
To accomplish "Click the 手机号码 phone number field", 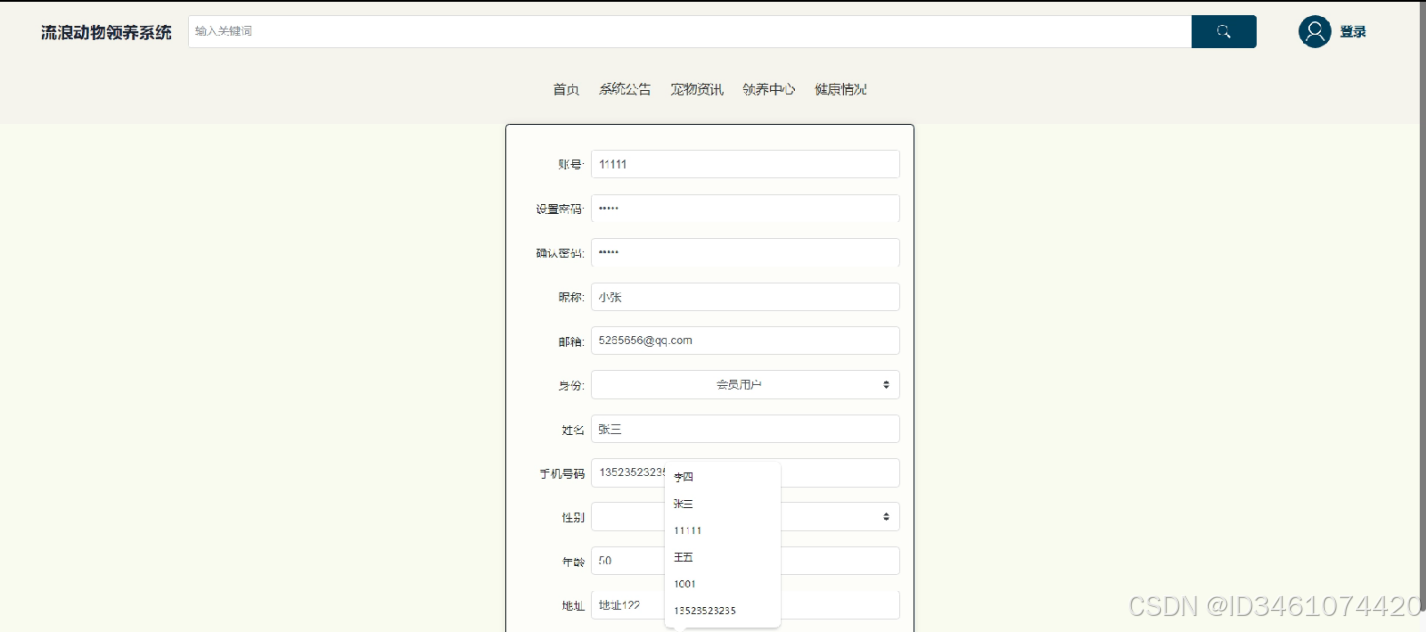I will pos(745,472).
